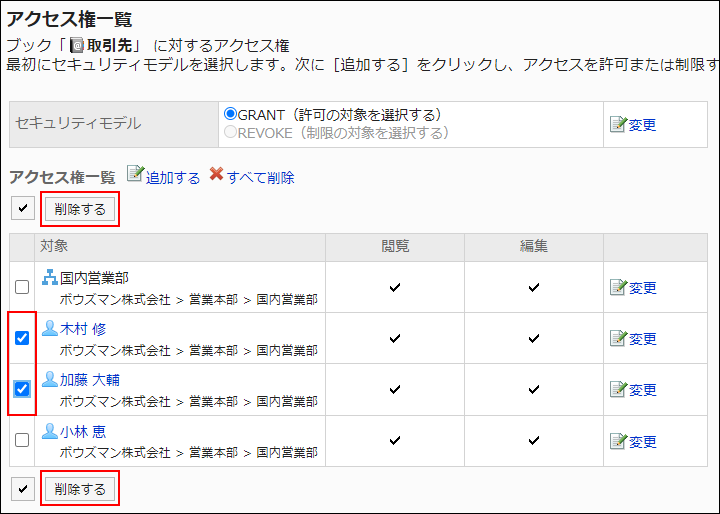Click the edit icon in the 木村 修 row
The height and width of the screenshot is (514, 720).
618,339
